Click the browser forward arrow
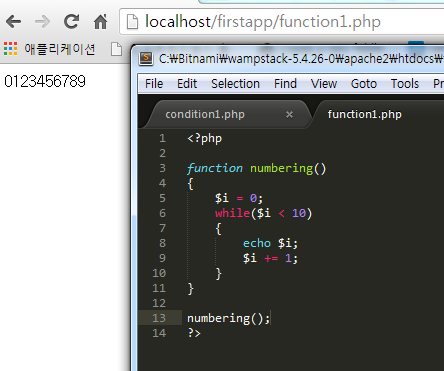This screenshot has height=371, width=444. point(42,22)
